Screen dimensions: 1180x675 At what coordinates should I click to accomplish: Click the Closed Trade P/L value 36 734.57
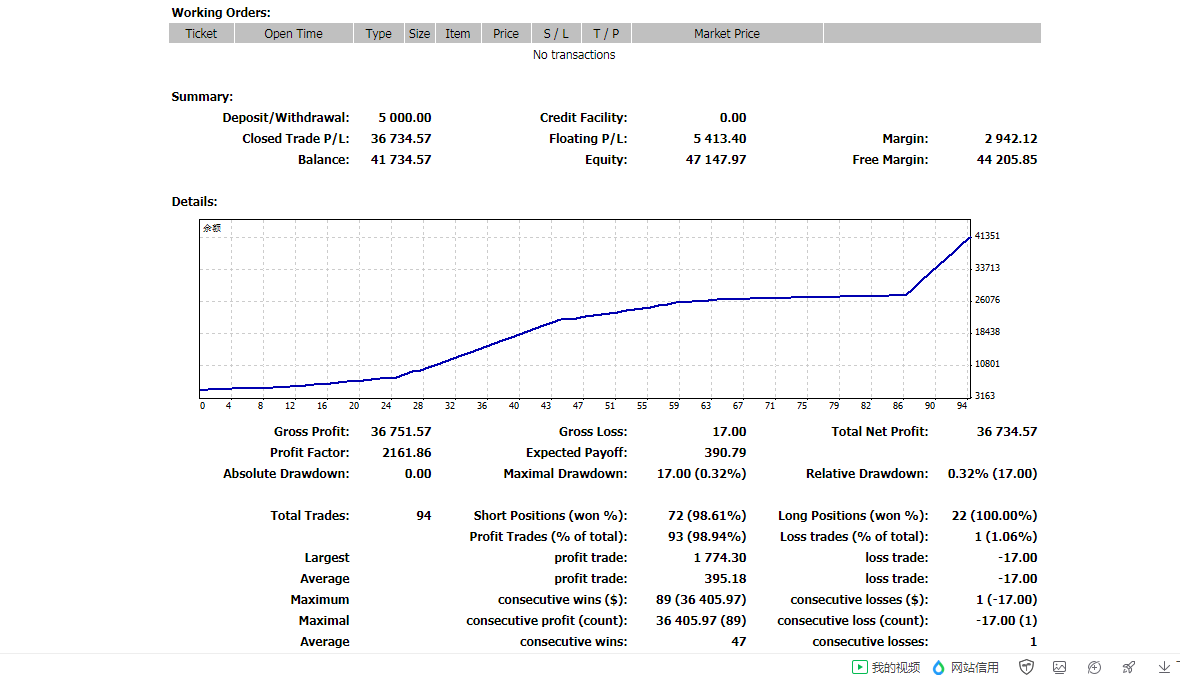point(401,139)
